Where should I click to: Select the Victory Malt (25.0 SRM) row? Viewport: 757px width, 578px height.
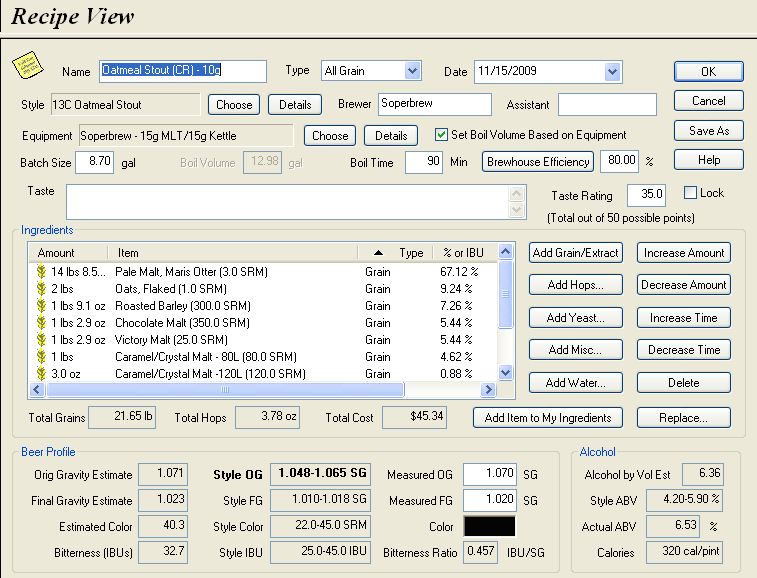tap(263, 340)
